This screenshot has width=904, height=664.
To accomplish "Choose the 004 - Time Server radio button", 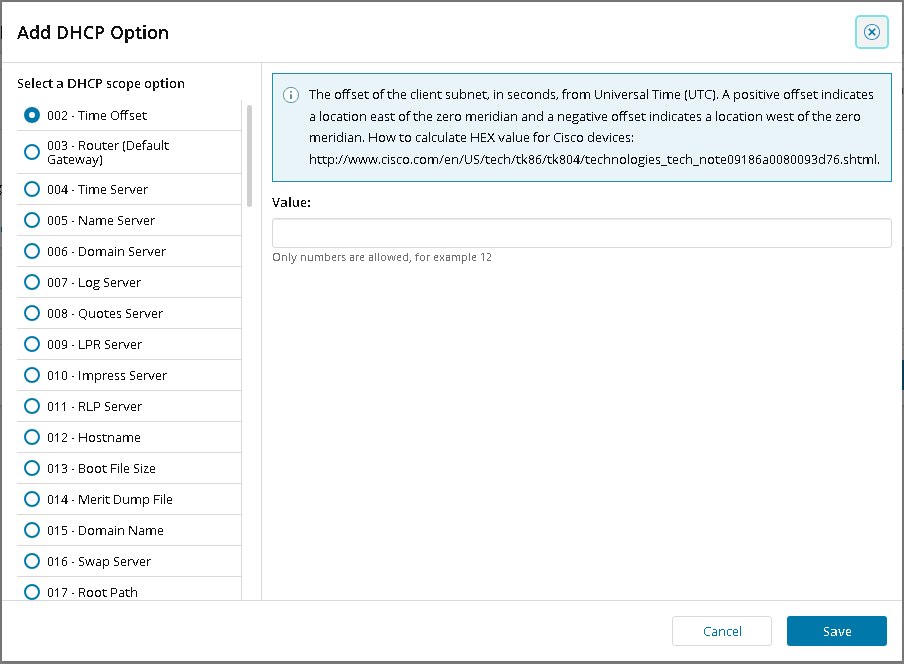I will point(32,189).
